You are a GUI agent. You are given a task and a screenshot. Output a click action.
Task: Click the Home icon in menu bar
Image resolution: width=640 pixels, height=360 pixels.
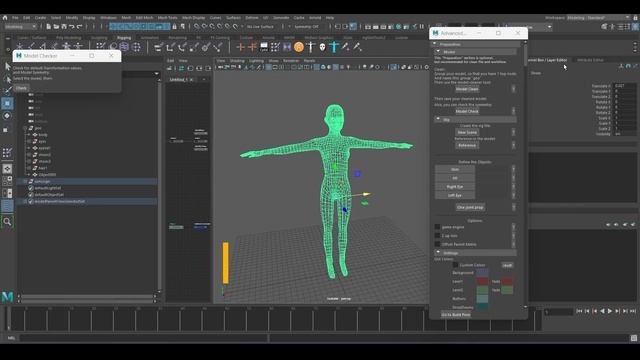(x=5, y=18)
